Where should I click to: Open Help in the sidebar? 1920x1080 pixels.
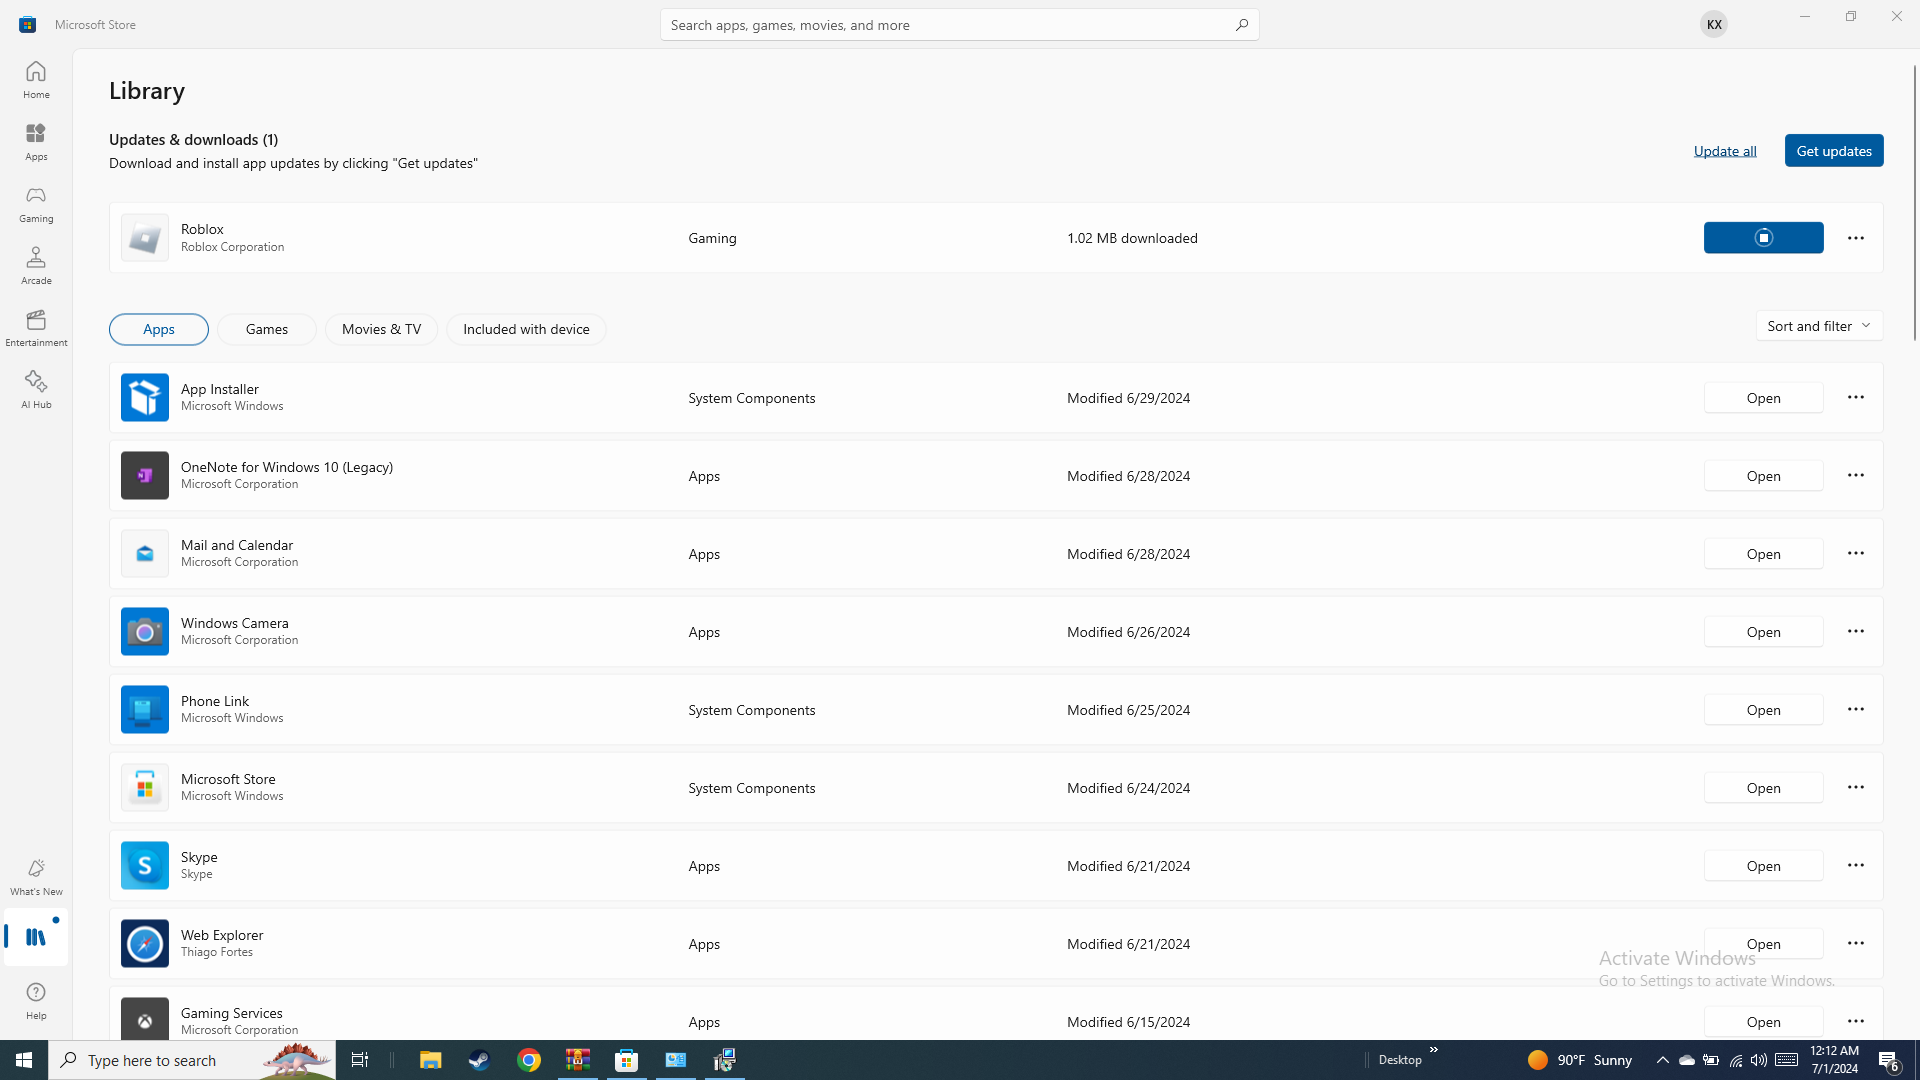36,1000
